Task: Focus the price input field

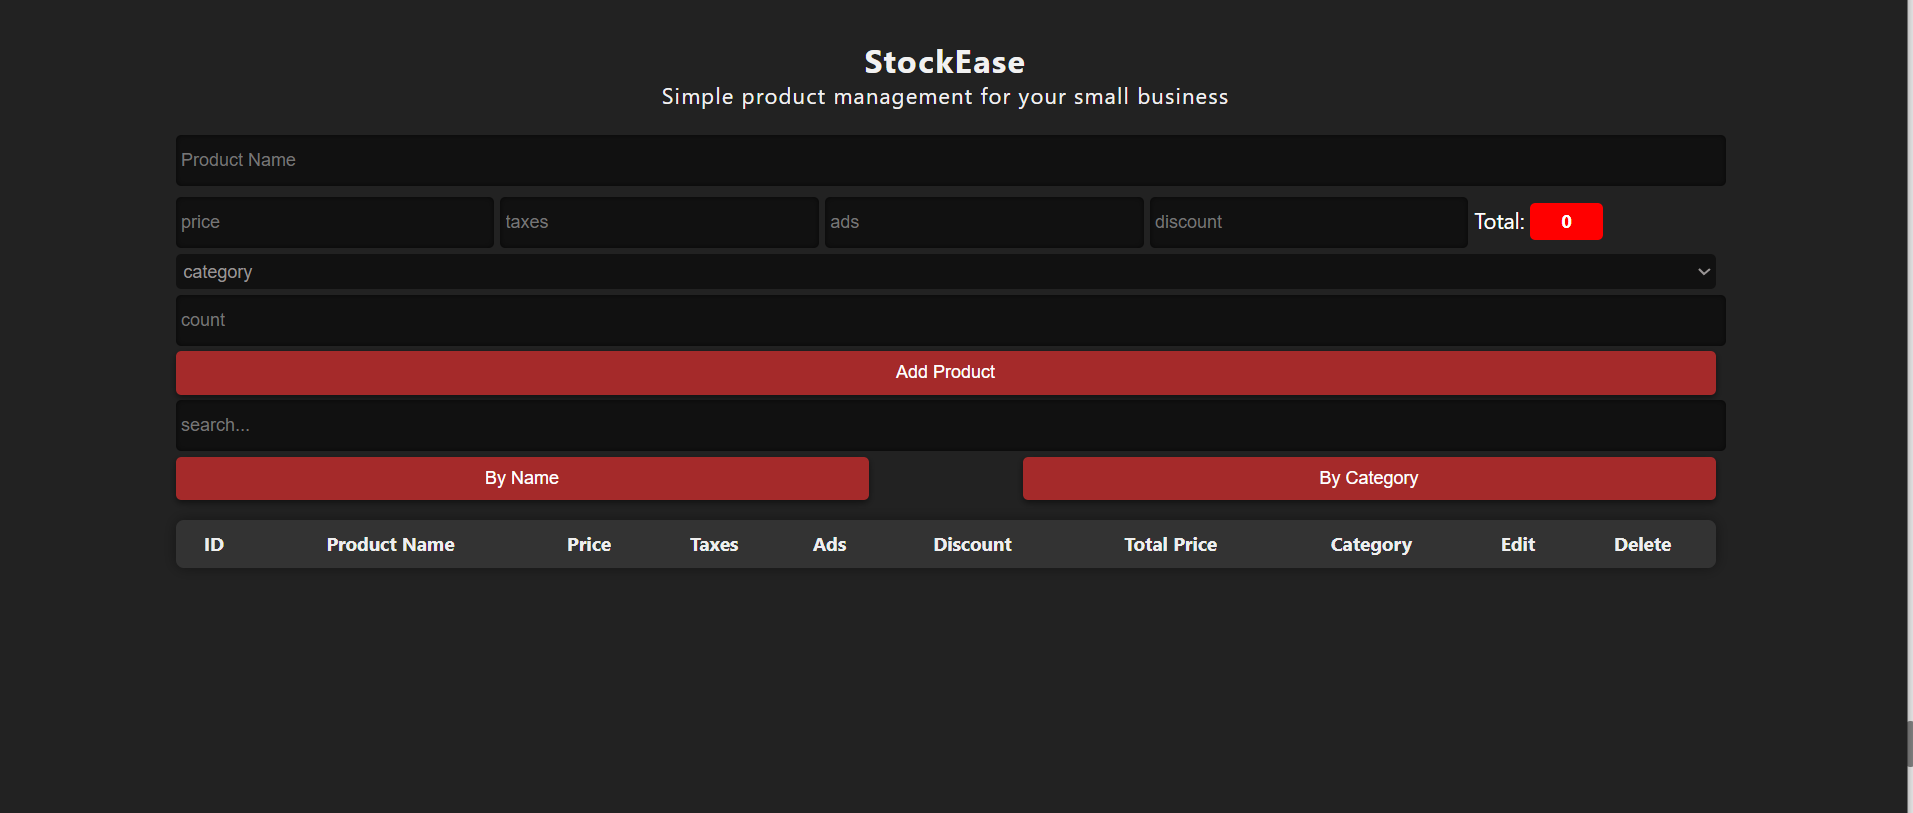Action: point(334,221)
